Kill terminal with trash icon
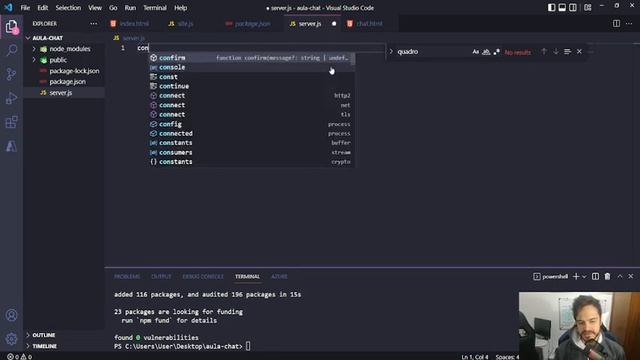The image size is (640, 360). pyautogui.click(x=607, y=276)
